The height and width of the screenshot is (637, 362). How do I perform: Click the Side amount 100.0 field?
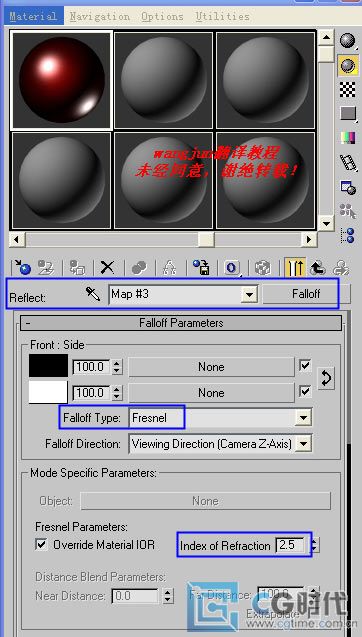(x=91, y=393)
